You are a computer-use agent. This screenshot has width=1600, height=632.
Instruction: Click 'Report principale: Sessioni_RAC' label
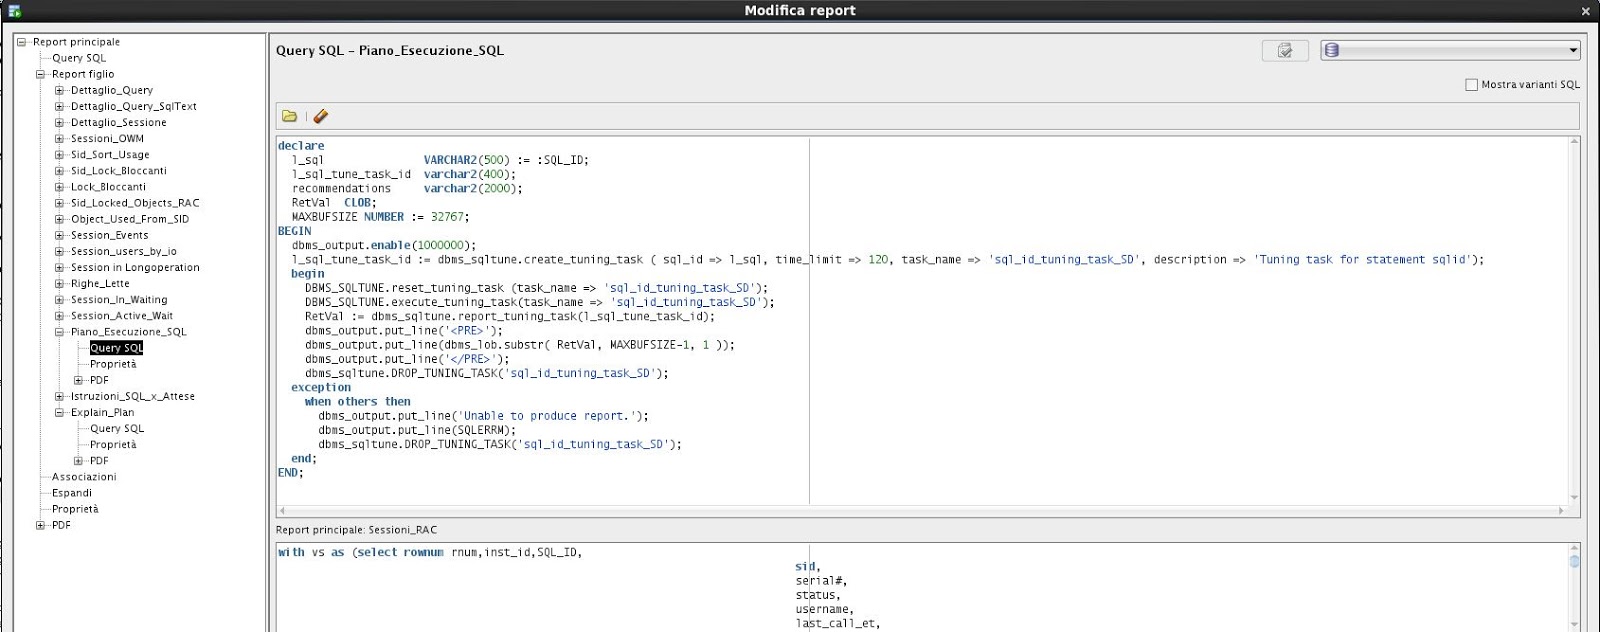[x=356, y=530]
